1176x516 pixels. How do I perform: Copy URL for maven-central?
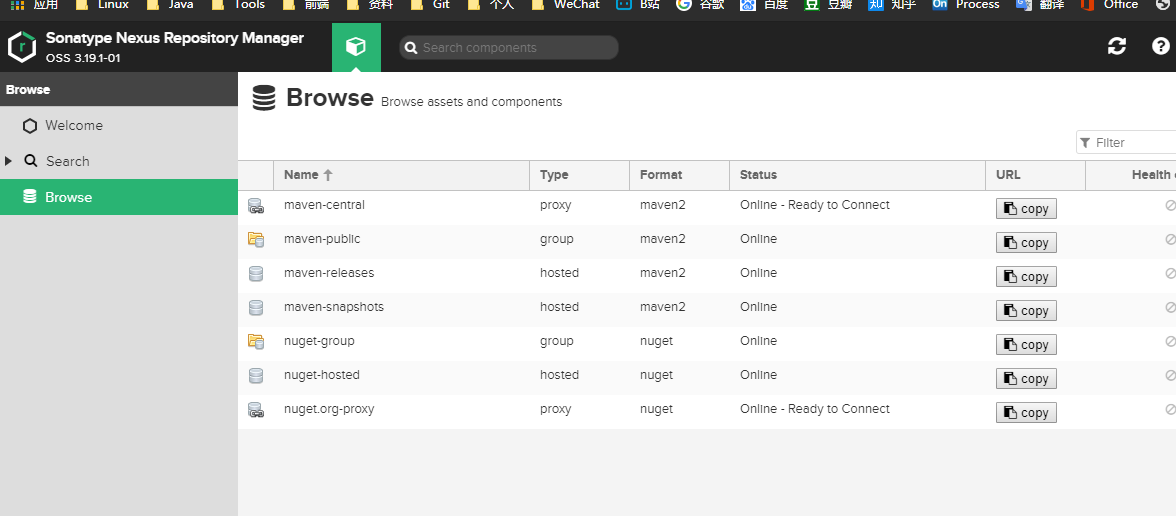[x=1026, y=208]
